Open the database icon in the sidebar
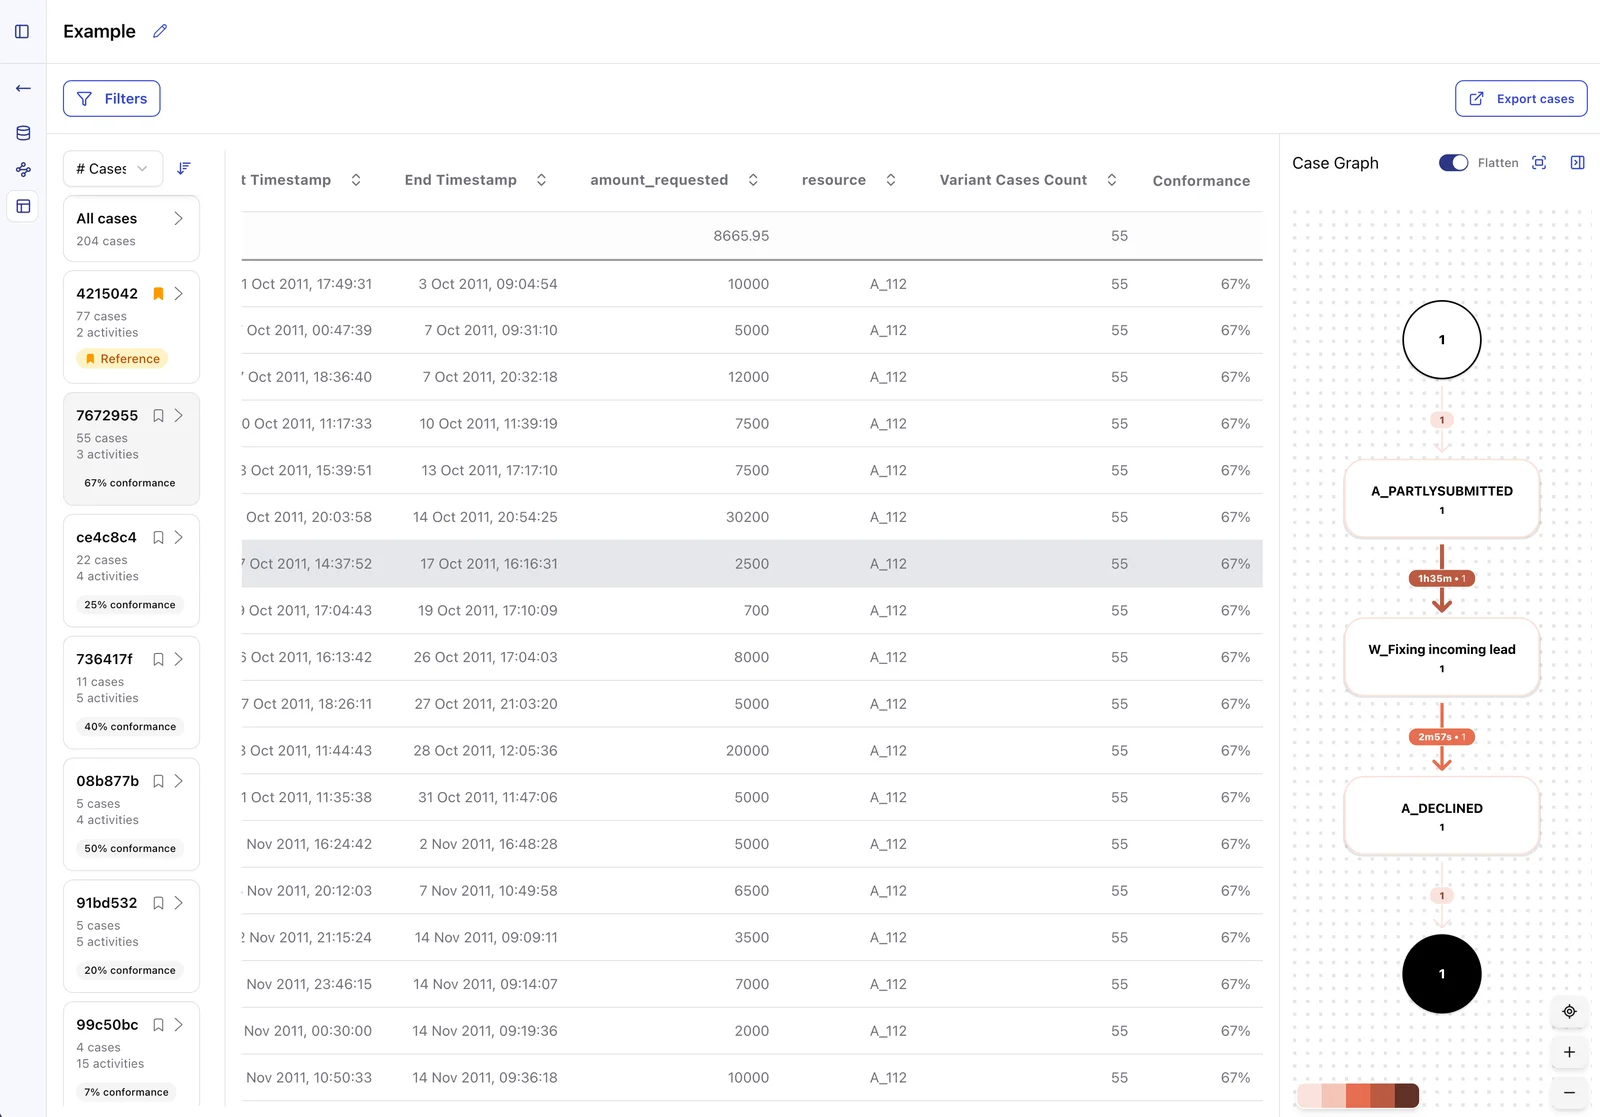The width and height of the screenshot is (1600, 1117). pyautogui.click(x=23, y=133)
